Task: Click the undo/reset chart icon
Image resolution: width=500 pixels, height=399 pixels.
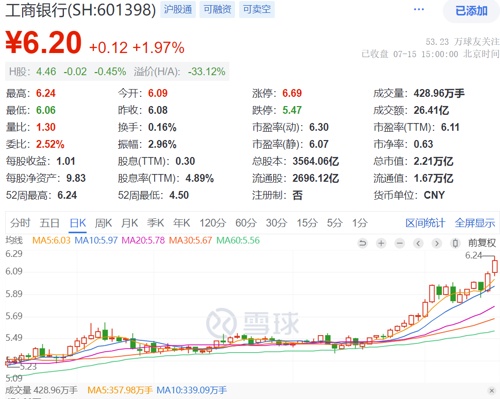Action: pyautogui.click(x=362, y=243)
